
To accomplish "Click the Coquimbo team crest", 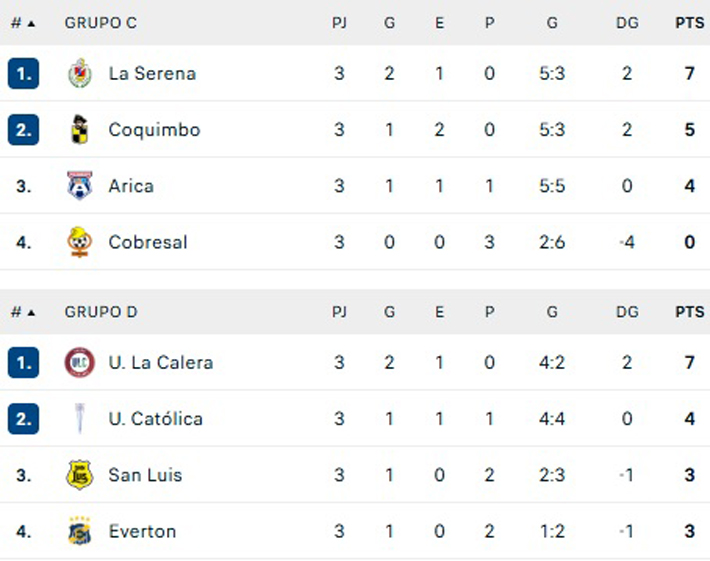I will click(80, 129).
